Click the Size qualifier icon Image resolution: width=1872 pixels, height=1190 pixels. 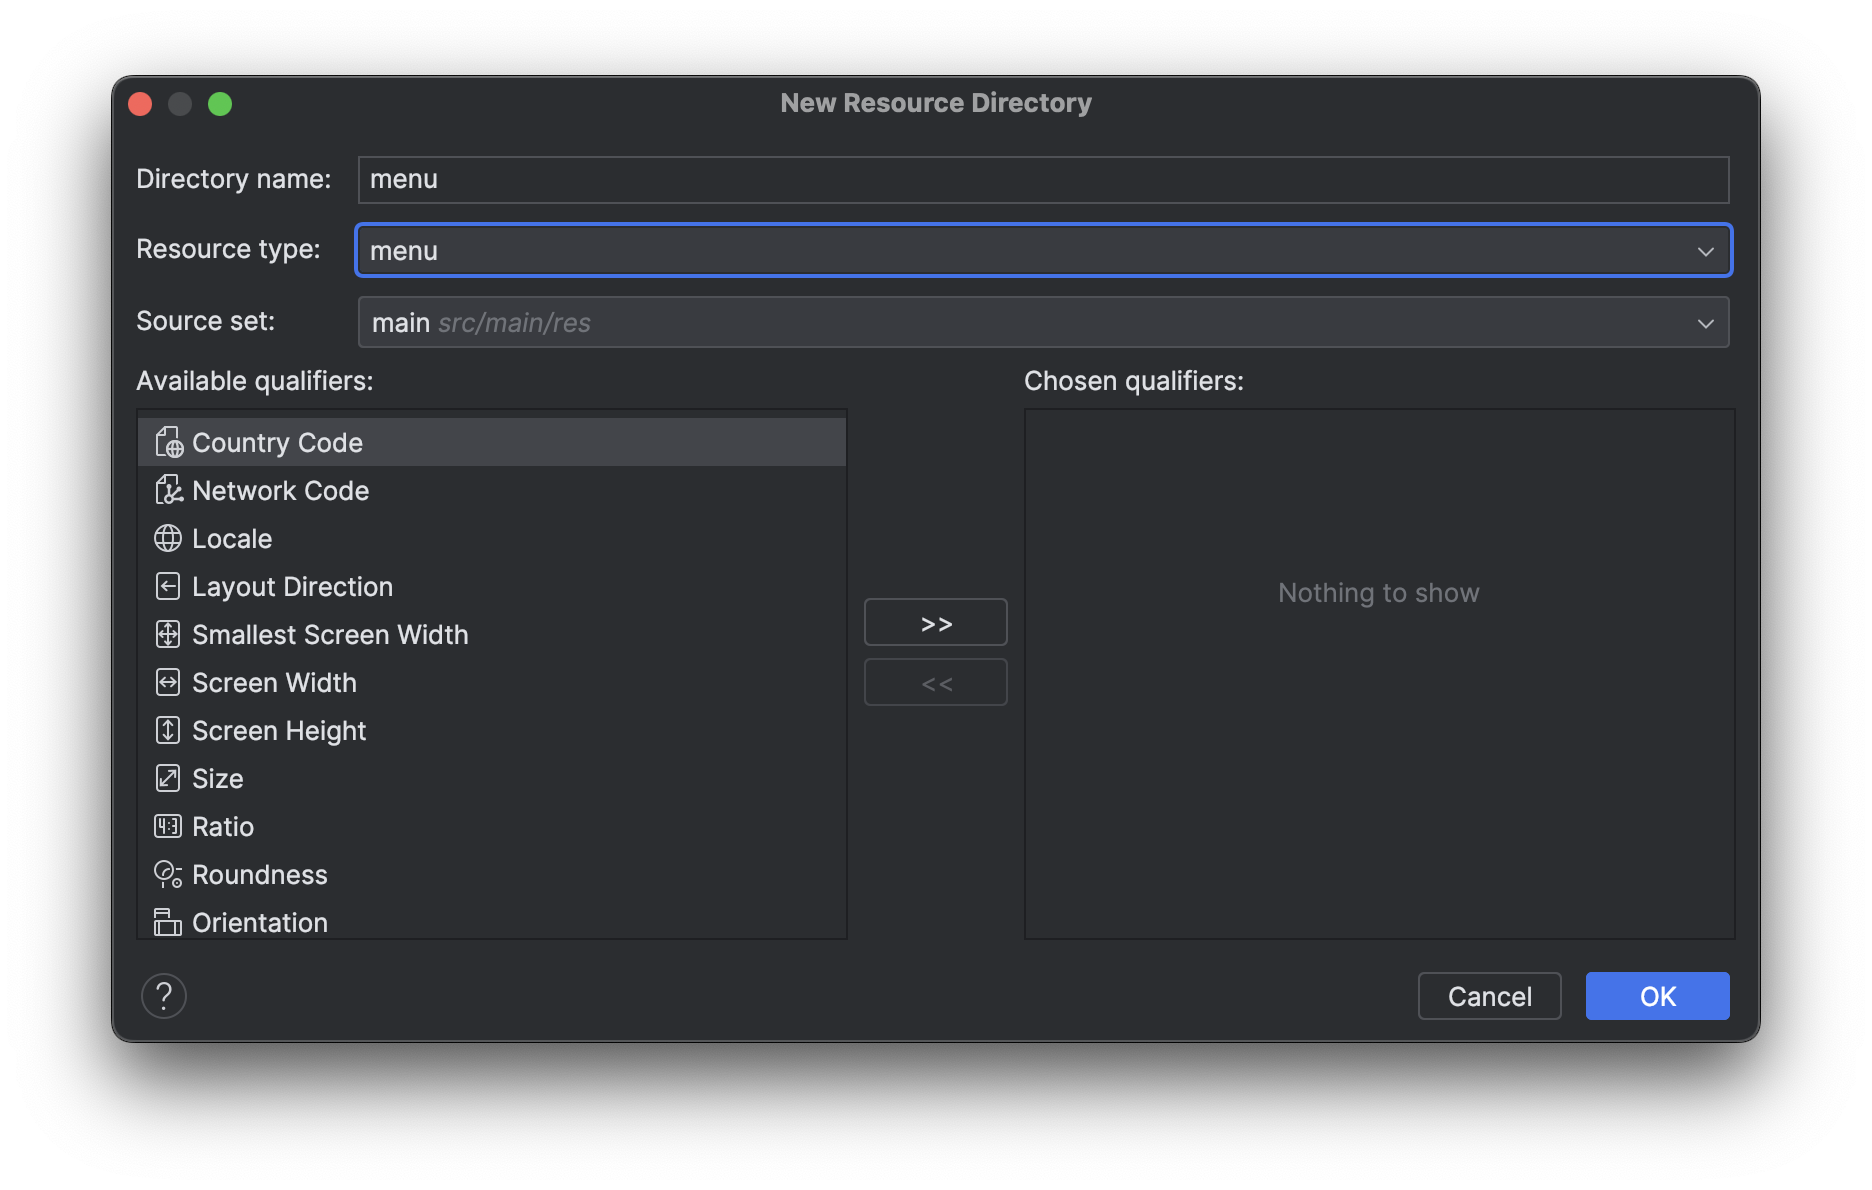click(168, 778)
